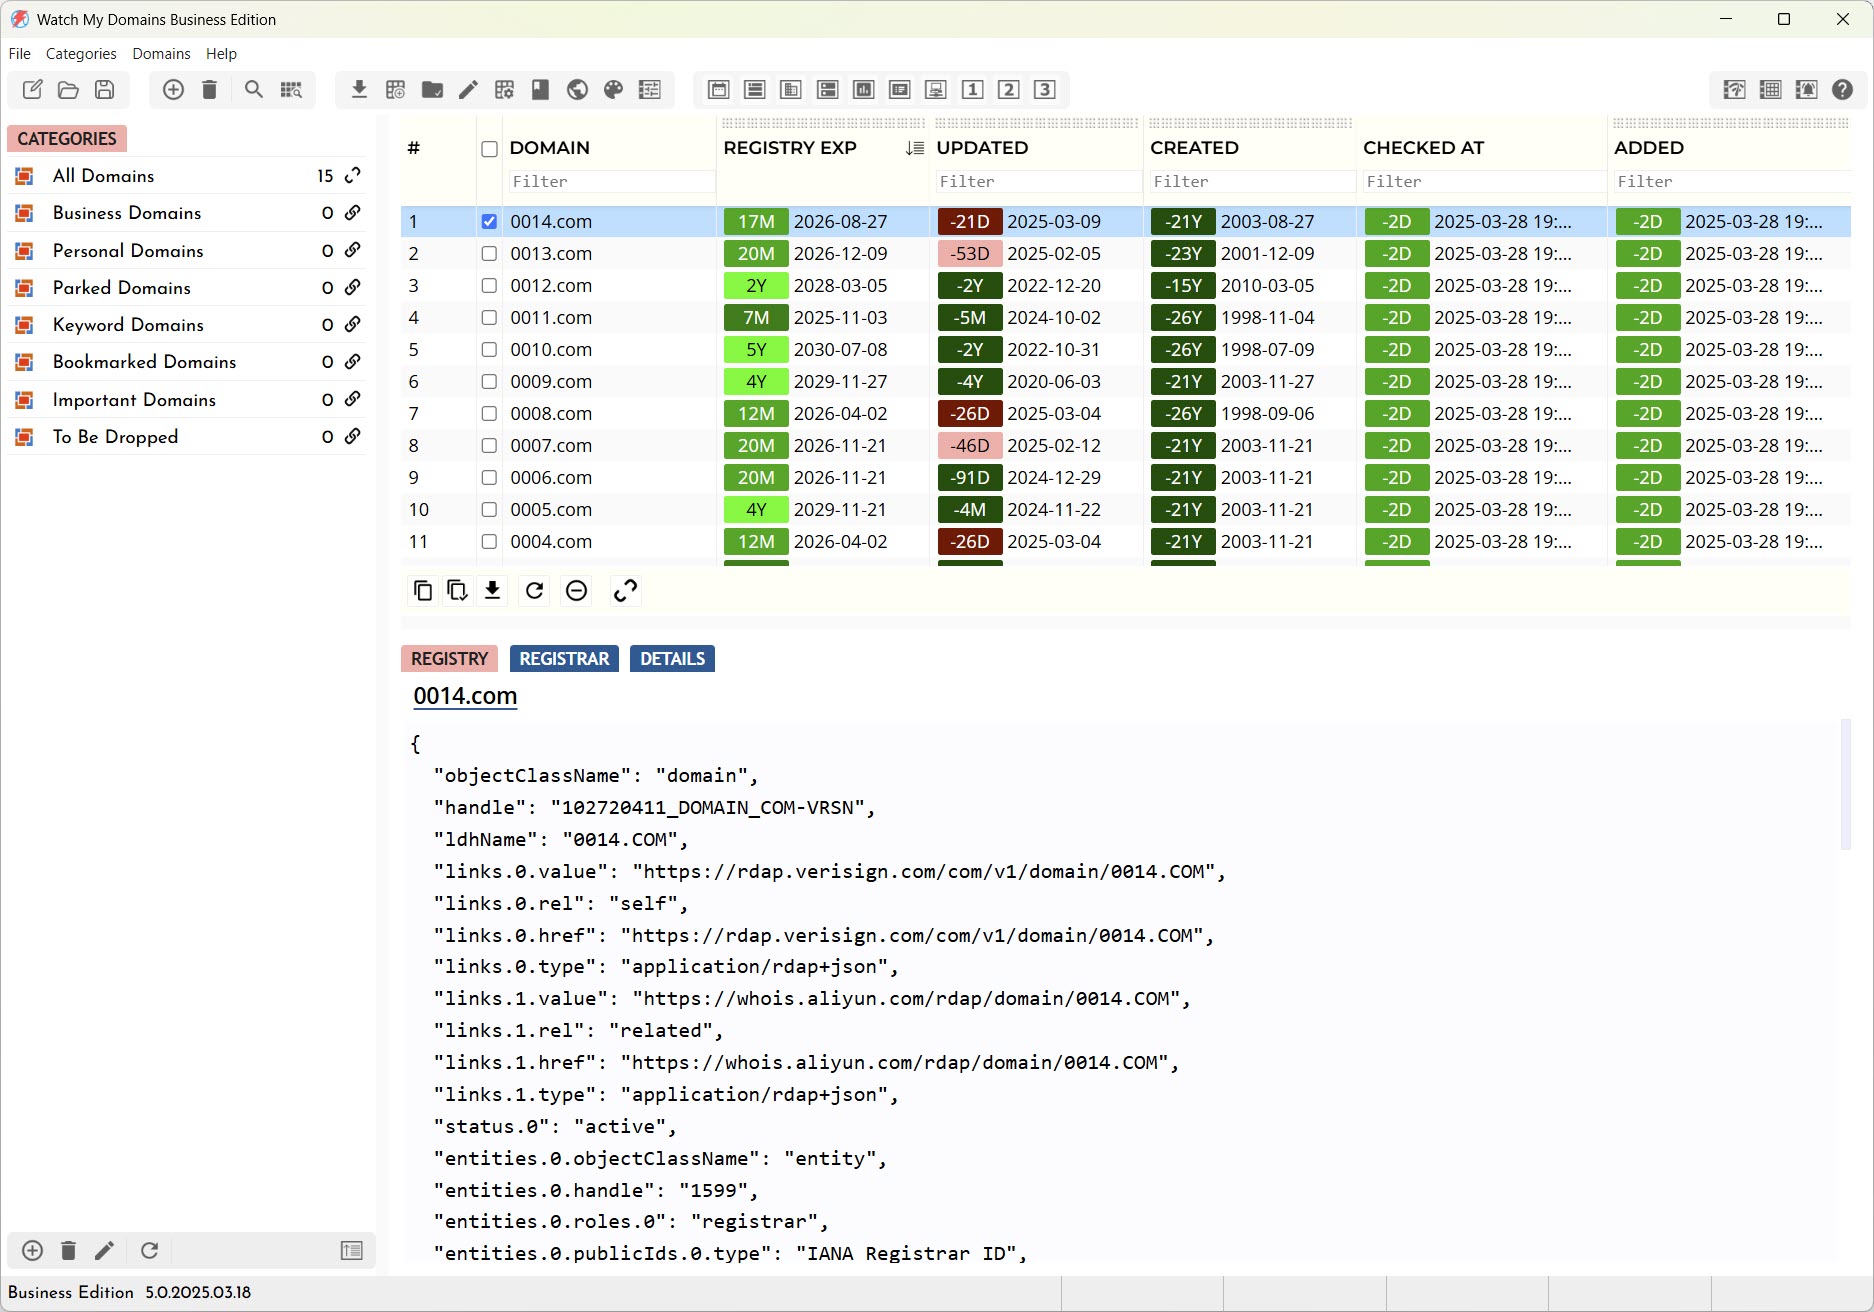
Task: Click the CREATED filter input field
Action: (1252, 182)
